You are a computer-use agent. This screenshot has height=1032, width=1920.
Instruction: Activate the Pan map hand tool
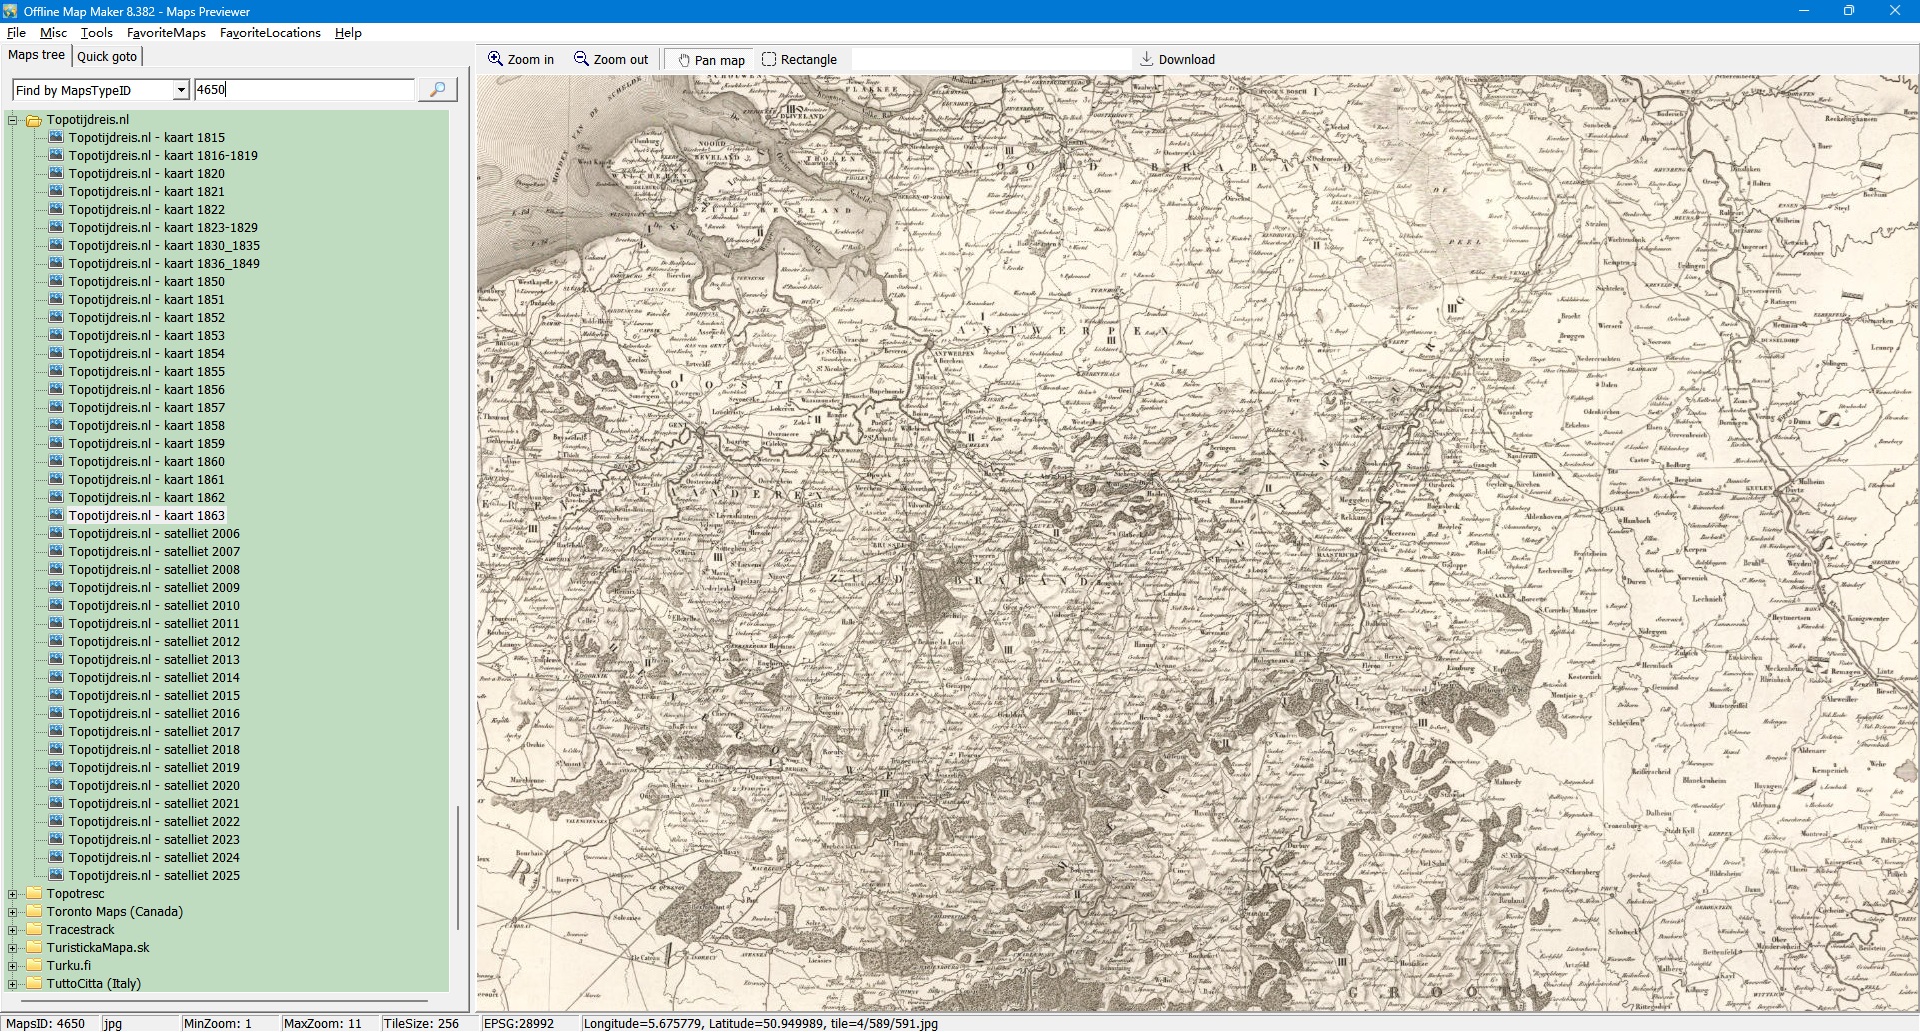(x=684, y=60)
